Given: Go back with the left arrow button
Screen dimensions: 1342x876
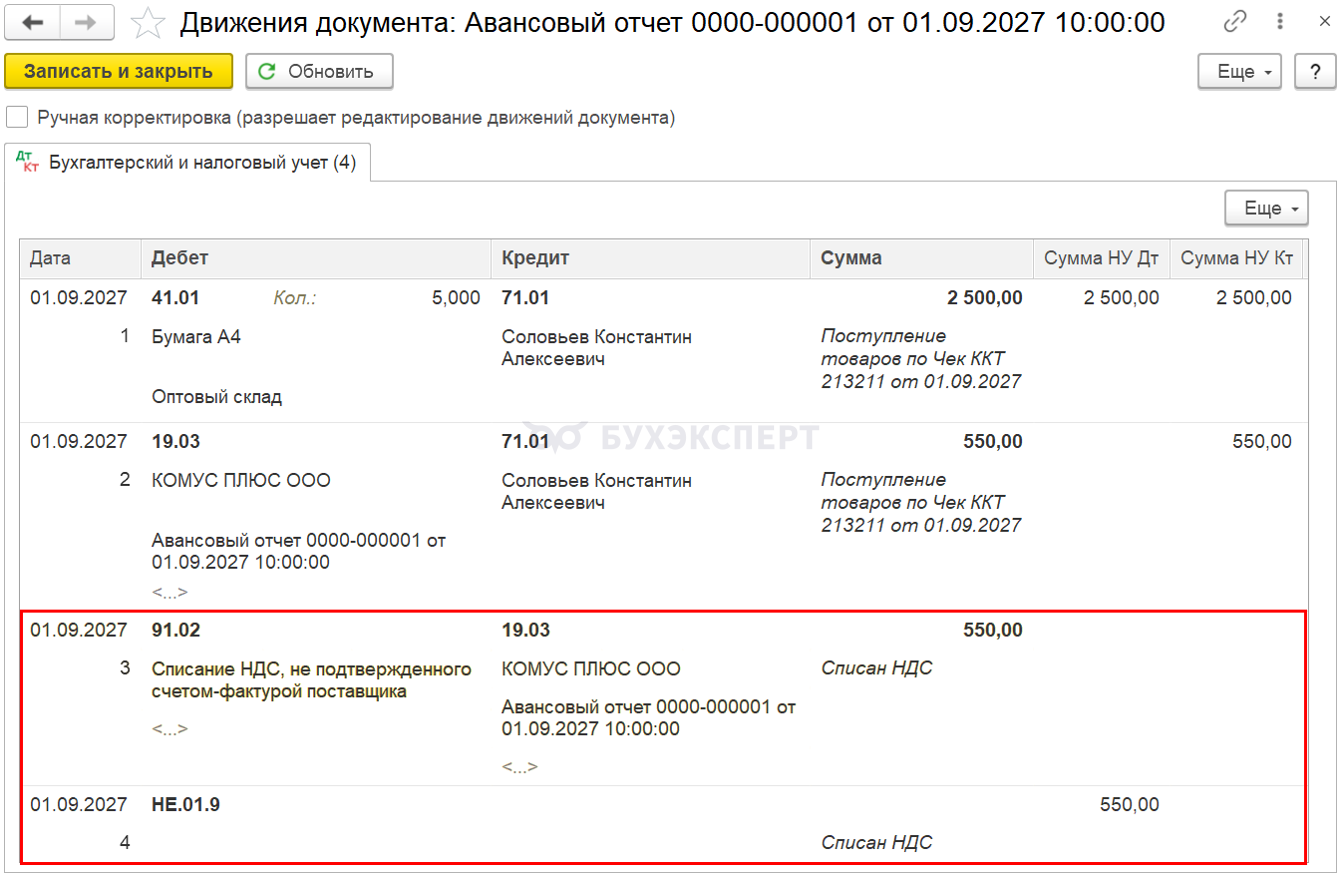Looking at the screenshot, I should tap(32, 22).
